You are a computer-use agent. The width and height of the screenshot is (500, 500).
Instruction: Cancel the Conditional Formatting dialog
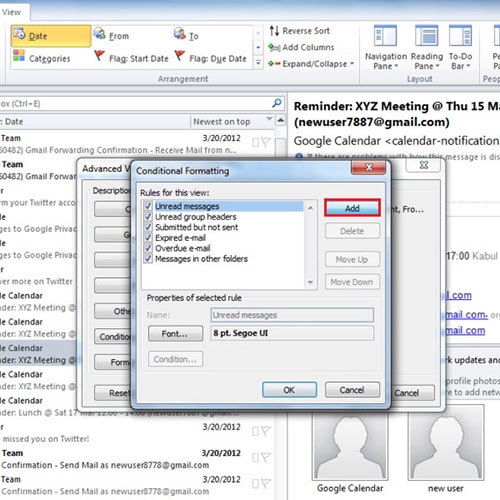[x=352, y=390]
